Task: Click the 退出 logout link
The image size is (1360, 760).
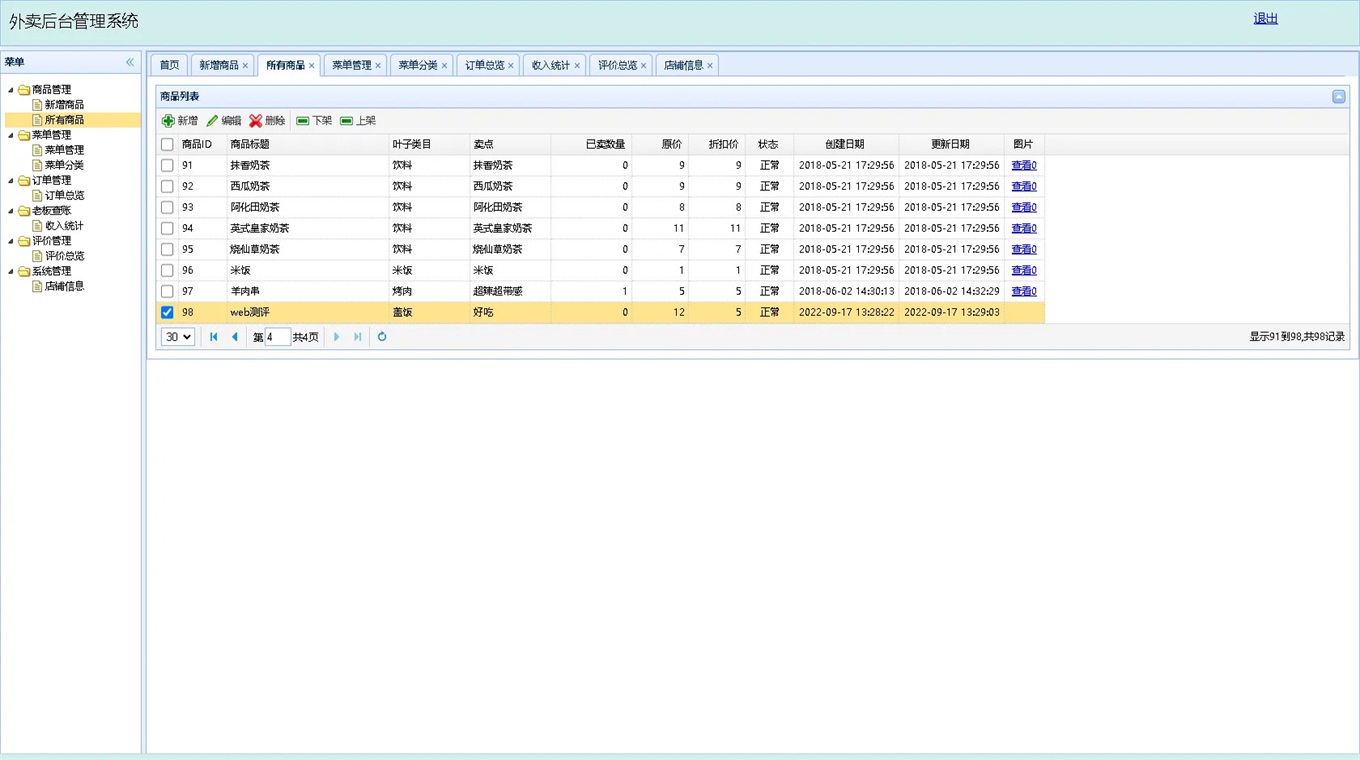Action: pyautogui.click(x=1266, y=18)
